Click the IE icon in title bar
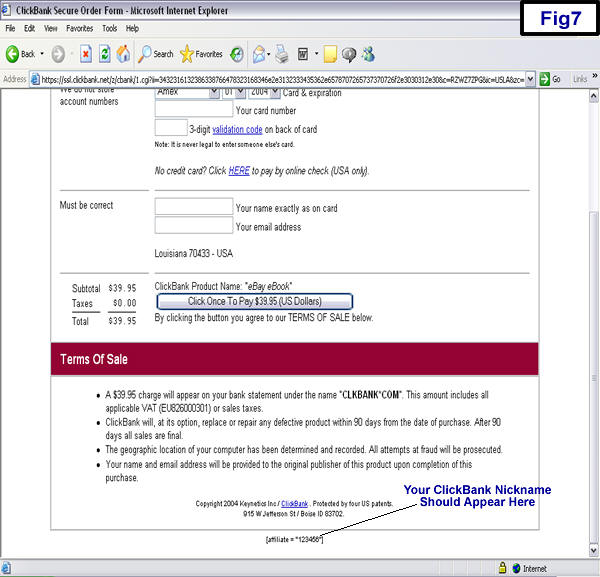Screen dimensions: 600x577 tap(5, 10)
